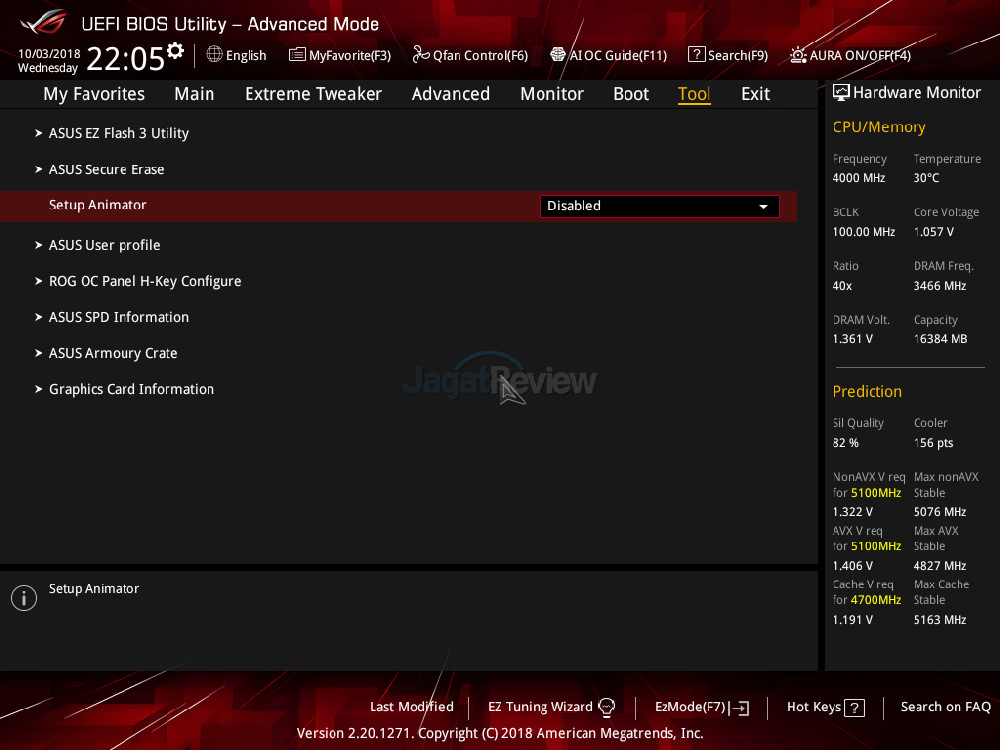Switch to Advanced tab
Image resolution: width=1000 pixels, height=750 pixels.
tap(450, 94)
